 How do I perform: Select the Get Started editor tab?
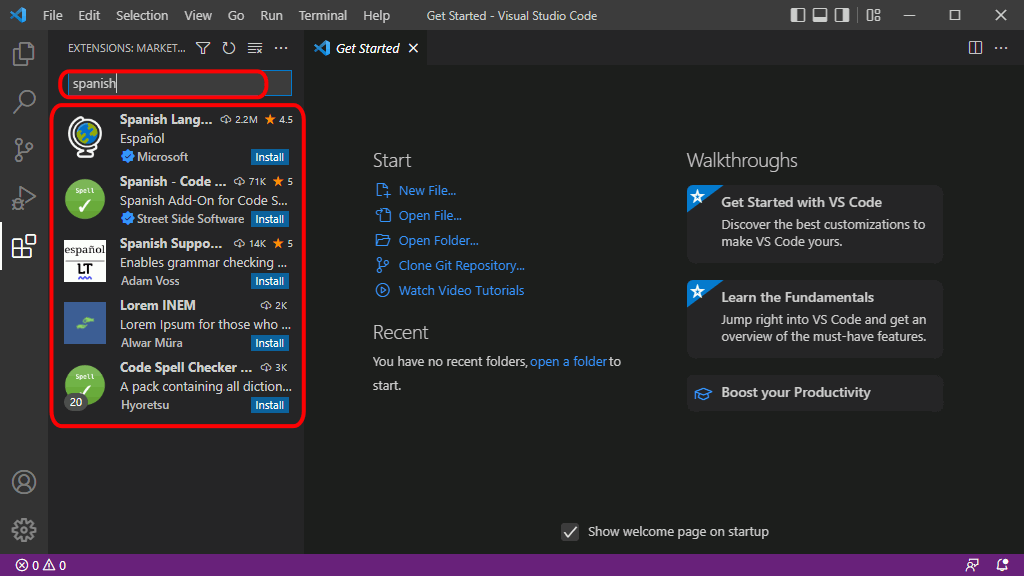(x=366, y=48)
